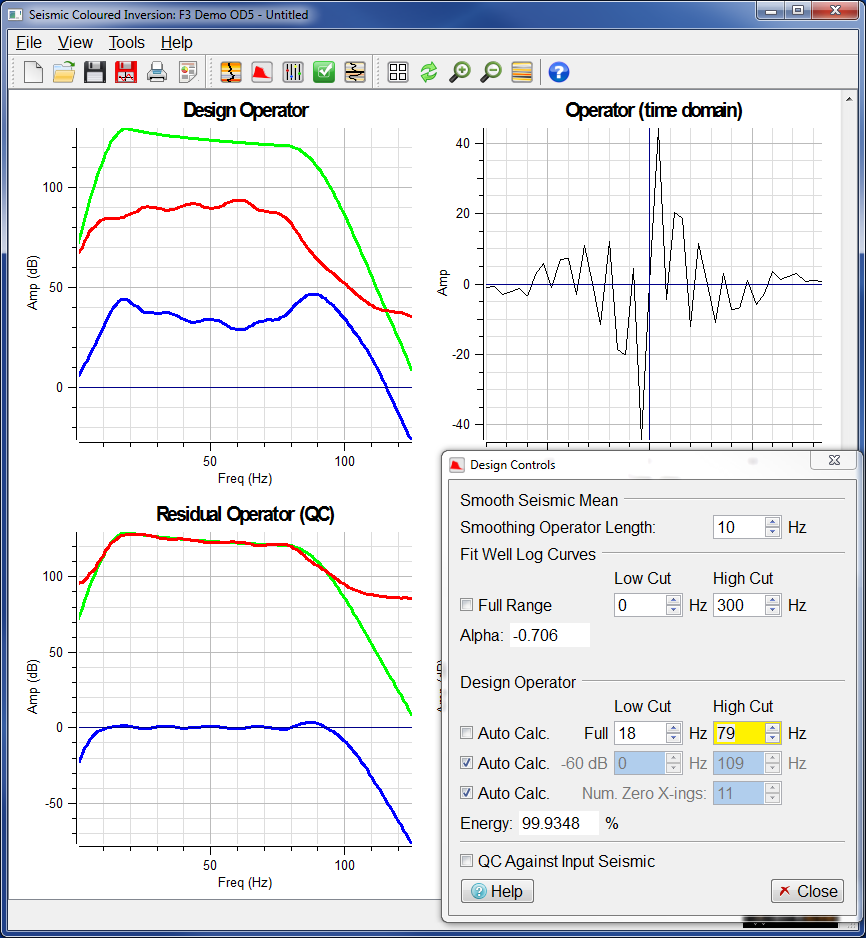Viewport: 866px width, 938px height.
Task: Maximize the Seismic Coloured Inversion window
Action: click(798, 11)
